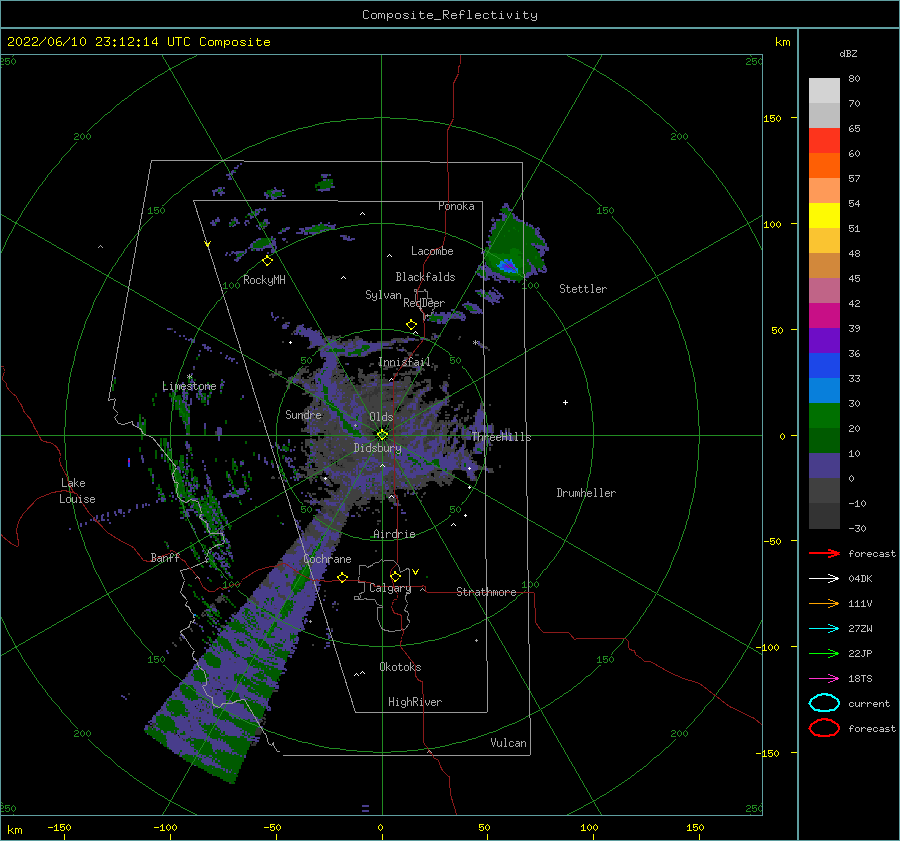Click the Olds label
900x841 pixels.
[381, 417]
